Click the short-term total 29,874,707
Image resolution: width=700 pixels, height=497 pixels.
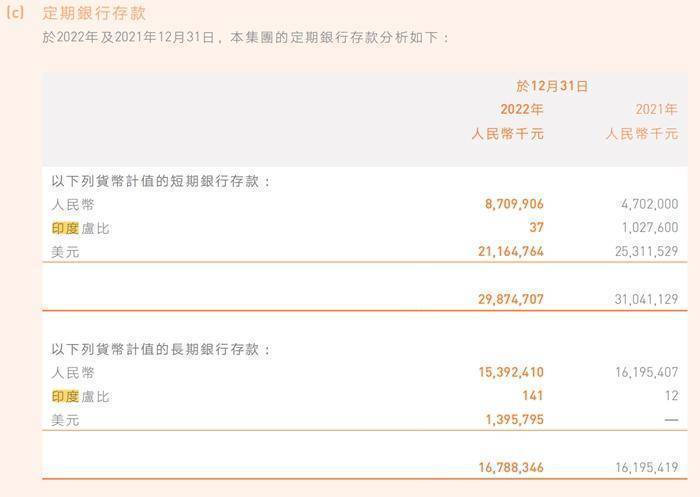pyautogui.click(x=511, y=299)
